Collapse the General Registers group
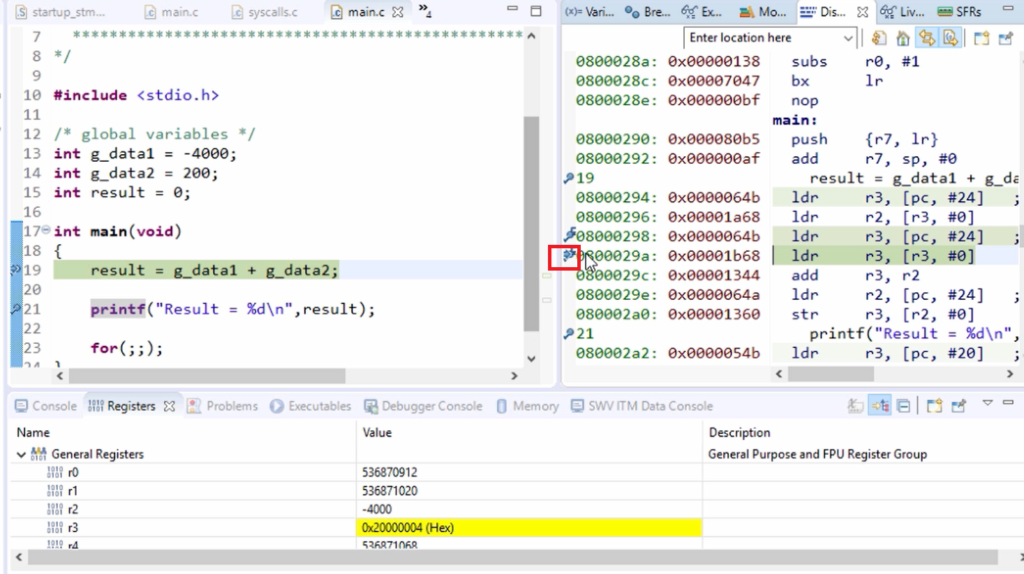Viewport: 1024px width, 574px height. [x=21, y=454]
